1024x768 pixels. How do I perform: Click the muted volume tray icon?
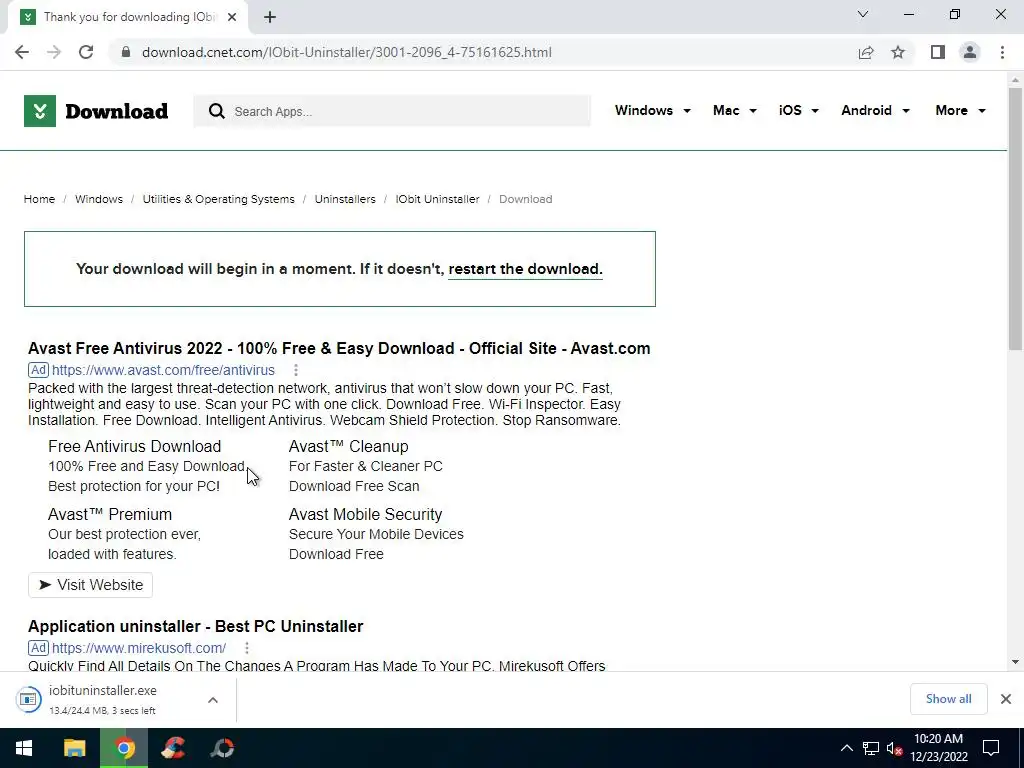pyautogui.click(x=895, y=748)
